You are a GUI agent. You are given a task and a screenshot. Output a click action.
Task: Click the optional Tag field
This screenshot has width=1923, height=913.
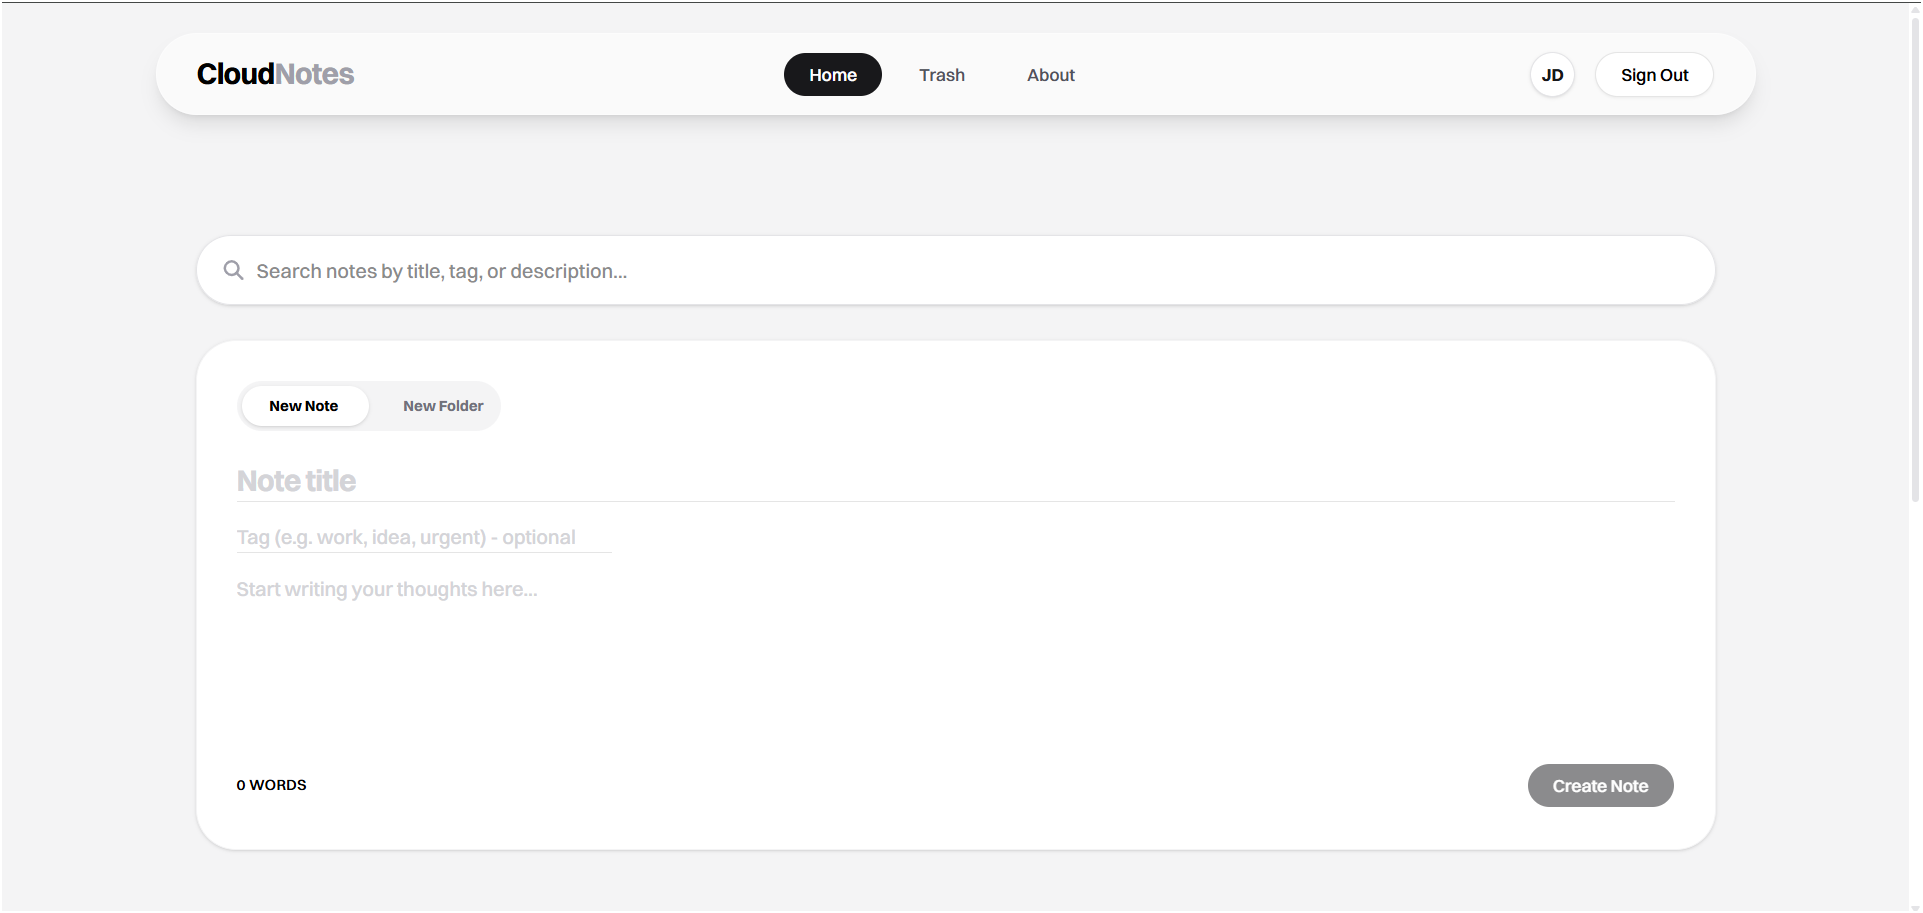pos(424,537)
